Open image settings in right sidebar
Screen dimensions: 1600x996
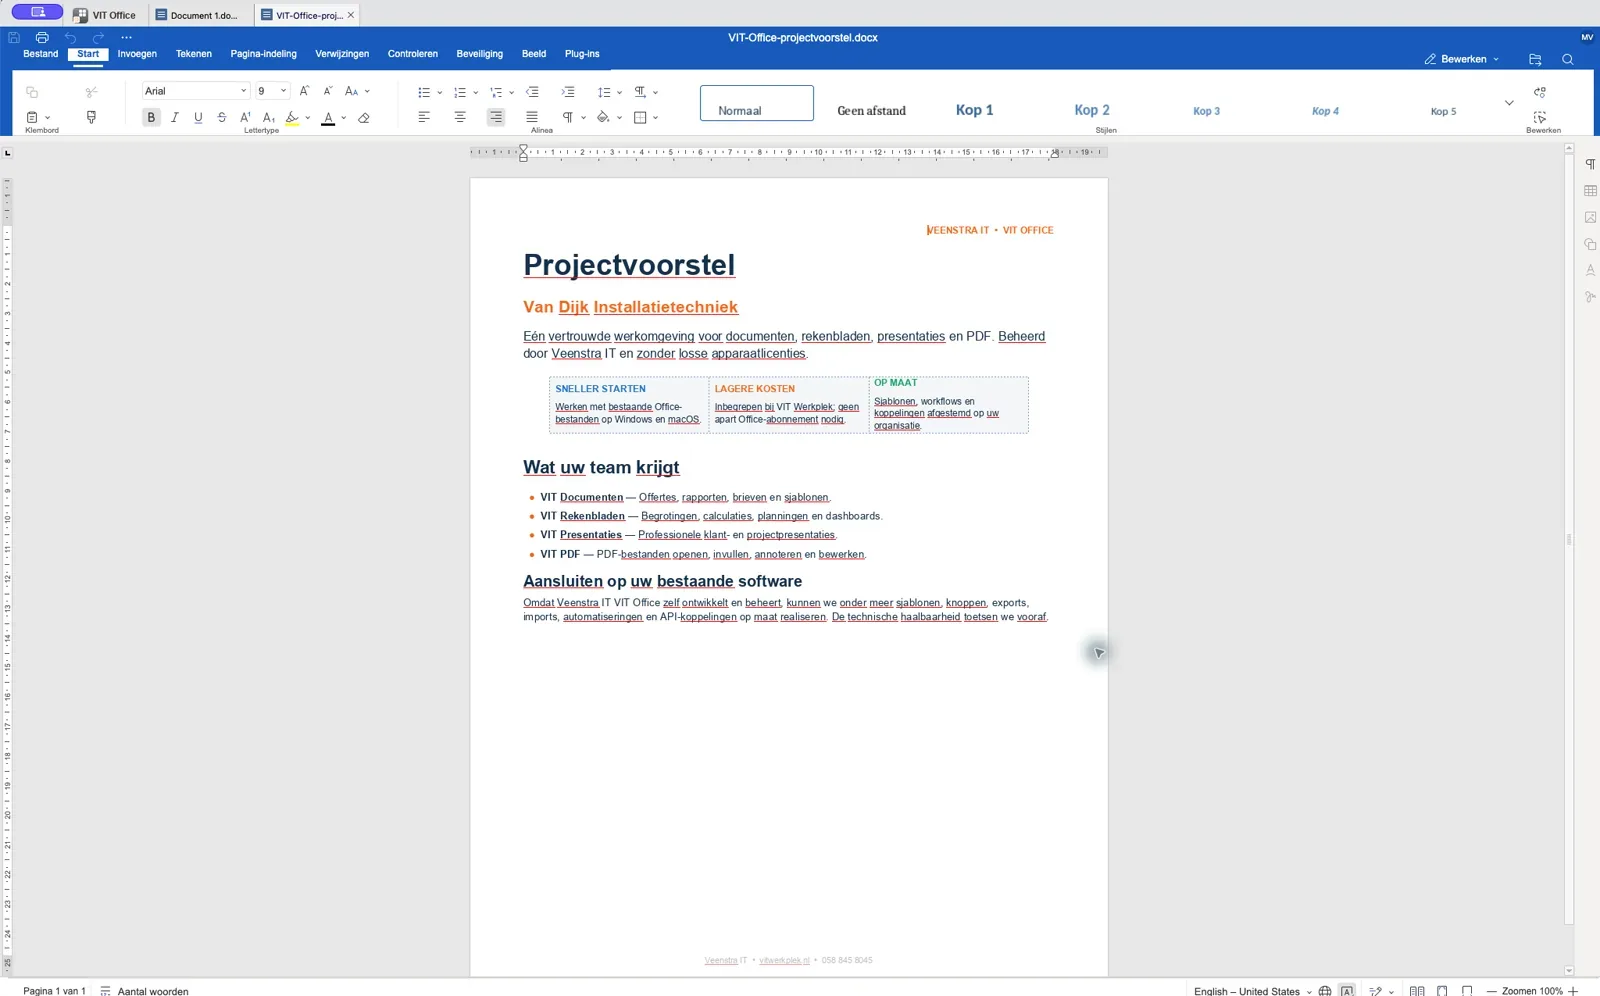click(x=1590, y=218)
